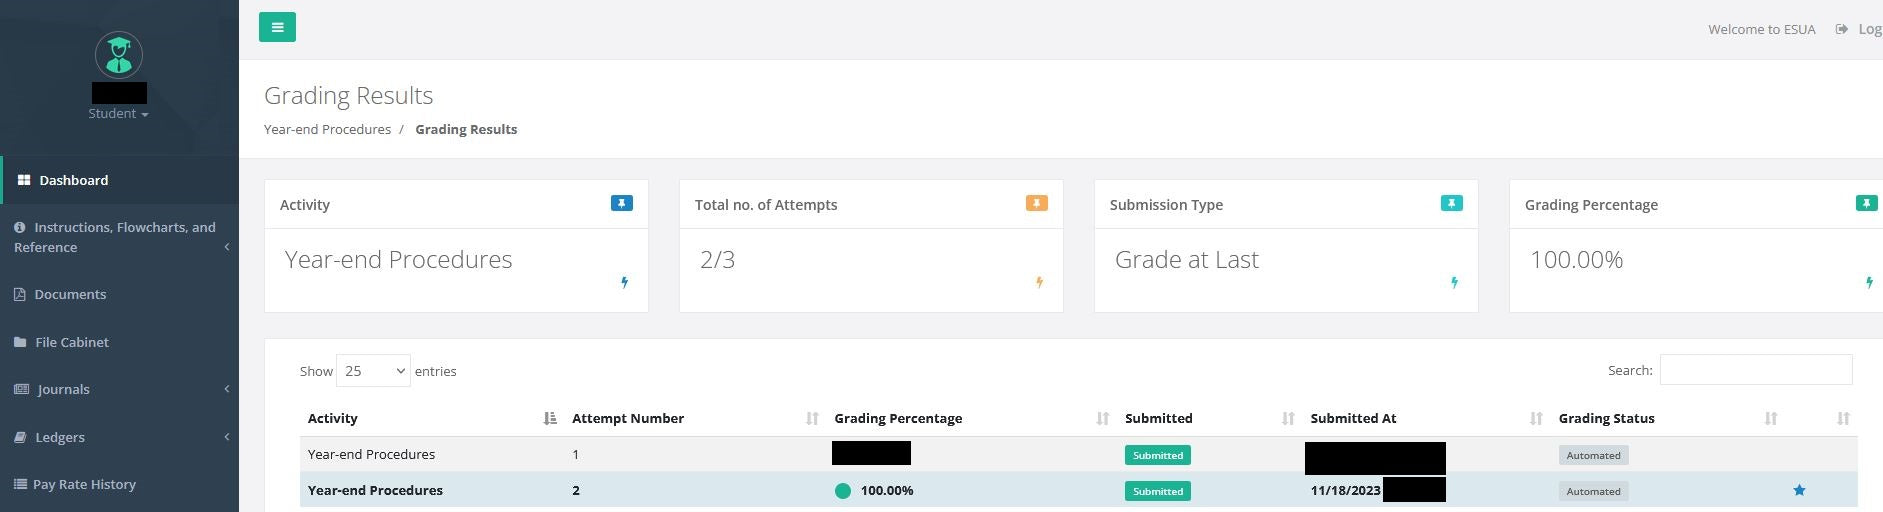Click the green hamburger menu button
The image size is (1883, 512).
pos(277,27)
